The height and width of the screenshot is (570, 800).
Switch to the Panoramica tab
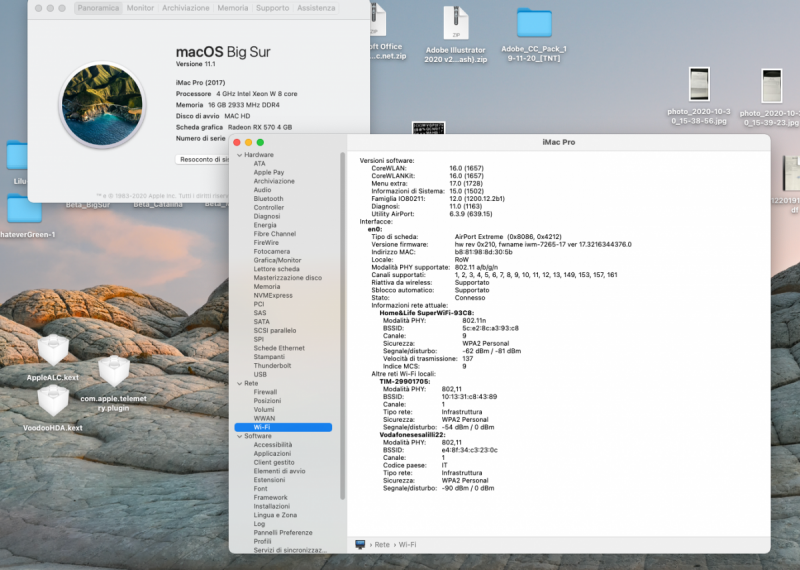pyautogui.click(x=98, y=8)
